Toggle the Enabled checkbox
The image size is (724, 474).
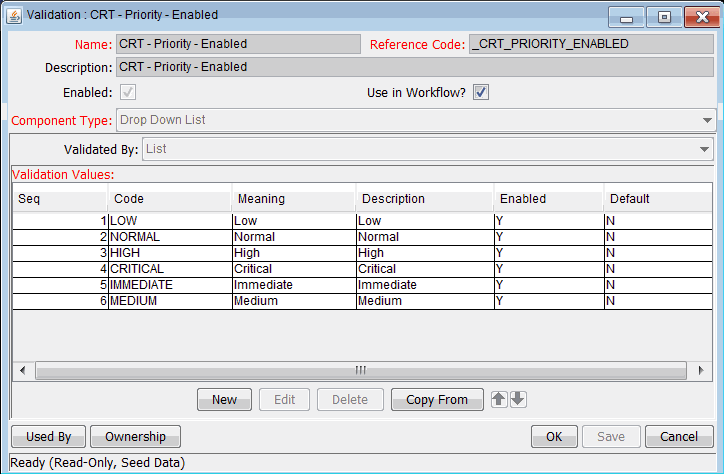click(x=127, y=93)
